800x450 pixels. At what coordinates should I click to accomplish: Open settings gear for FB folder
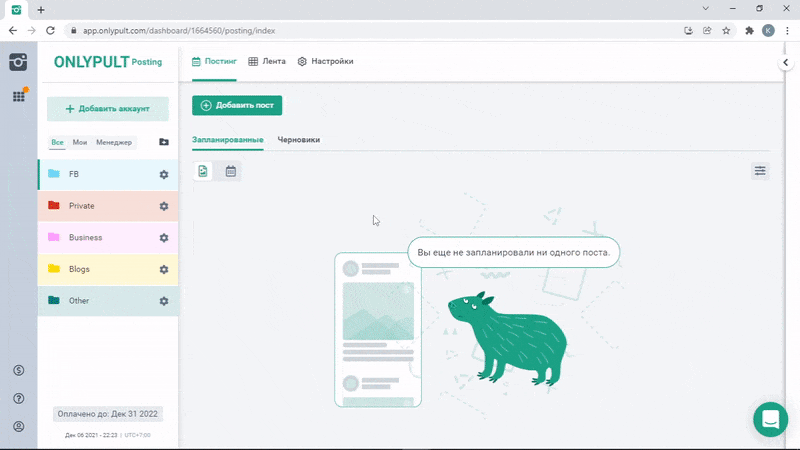pyautogui.click(x=164, y=175)
